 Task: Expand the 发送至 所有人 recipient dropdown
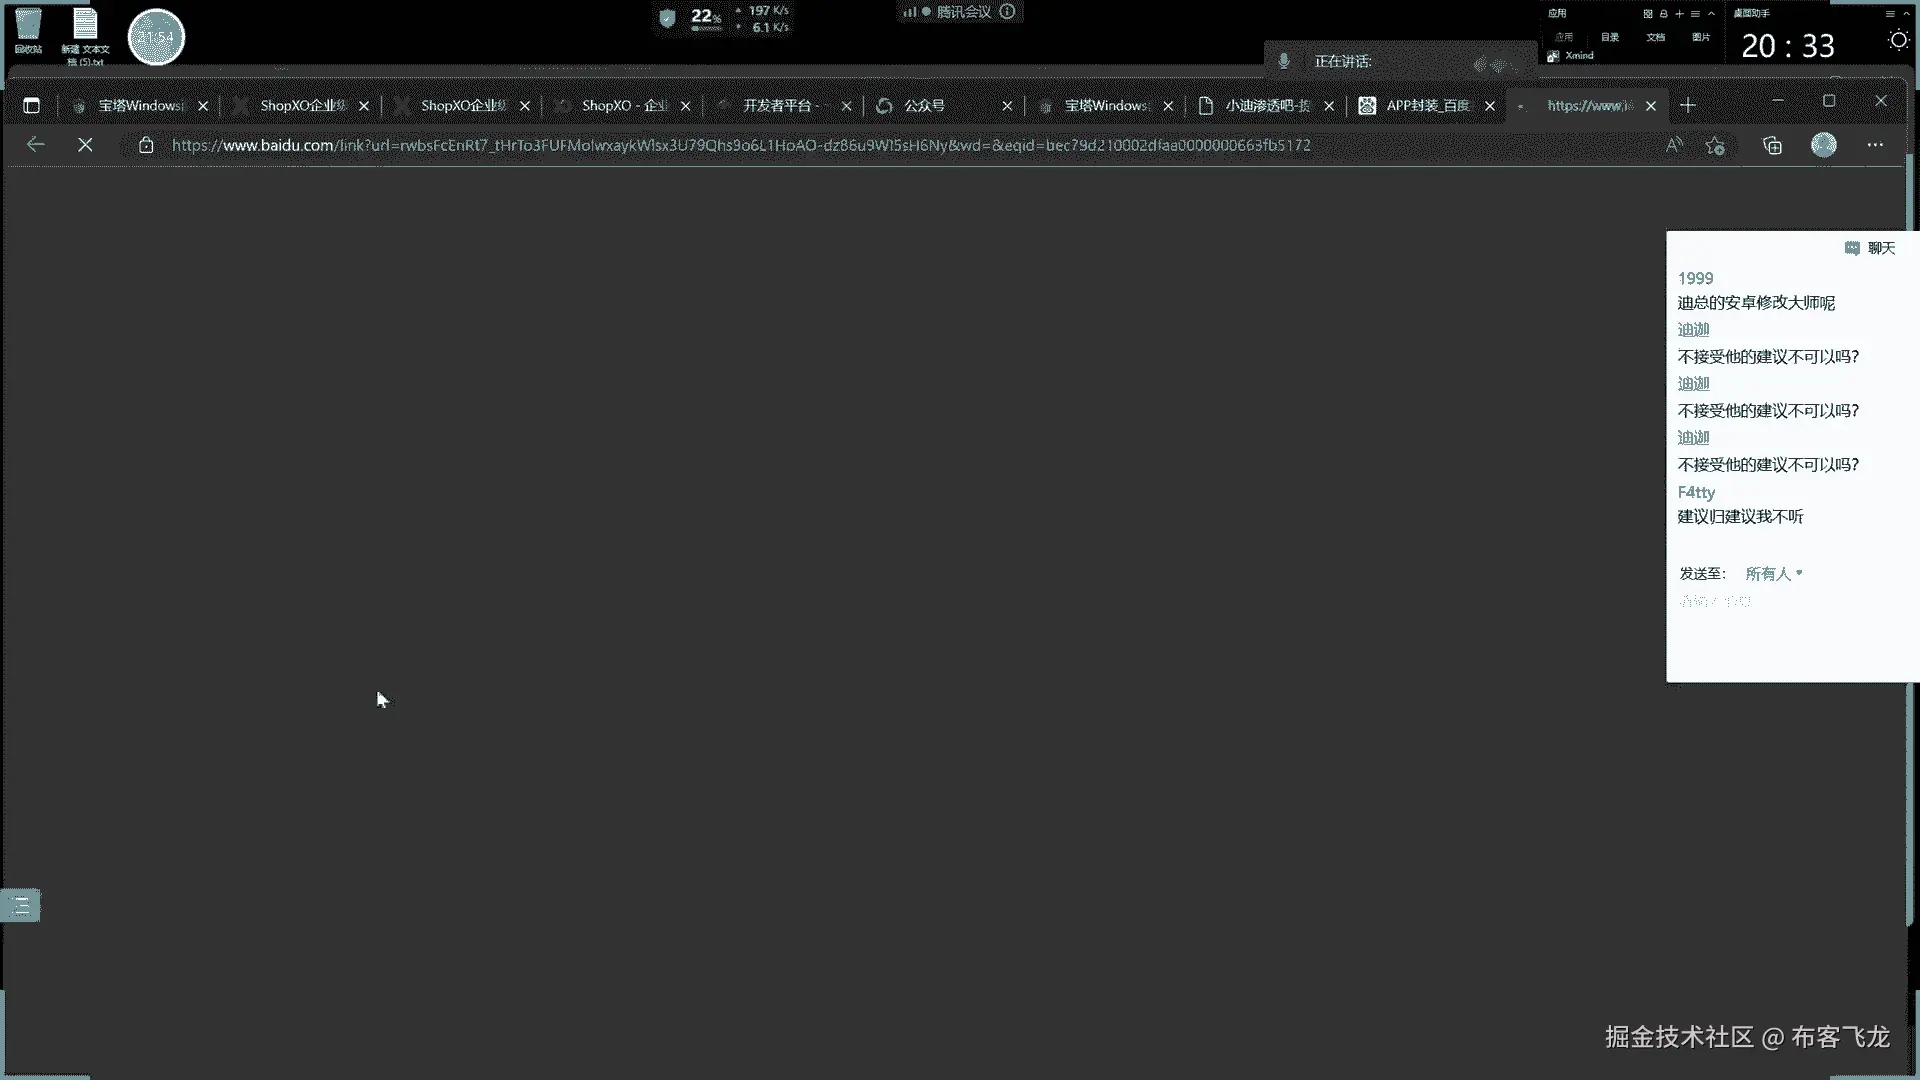tap(1773, 574)
